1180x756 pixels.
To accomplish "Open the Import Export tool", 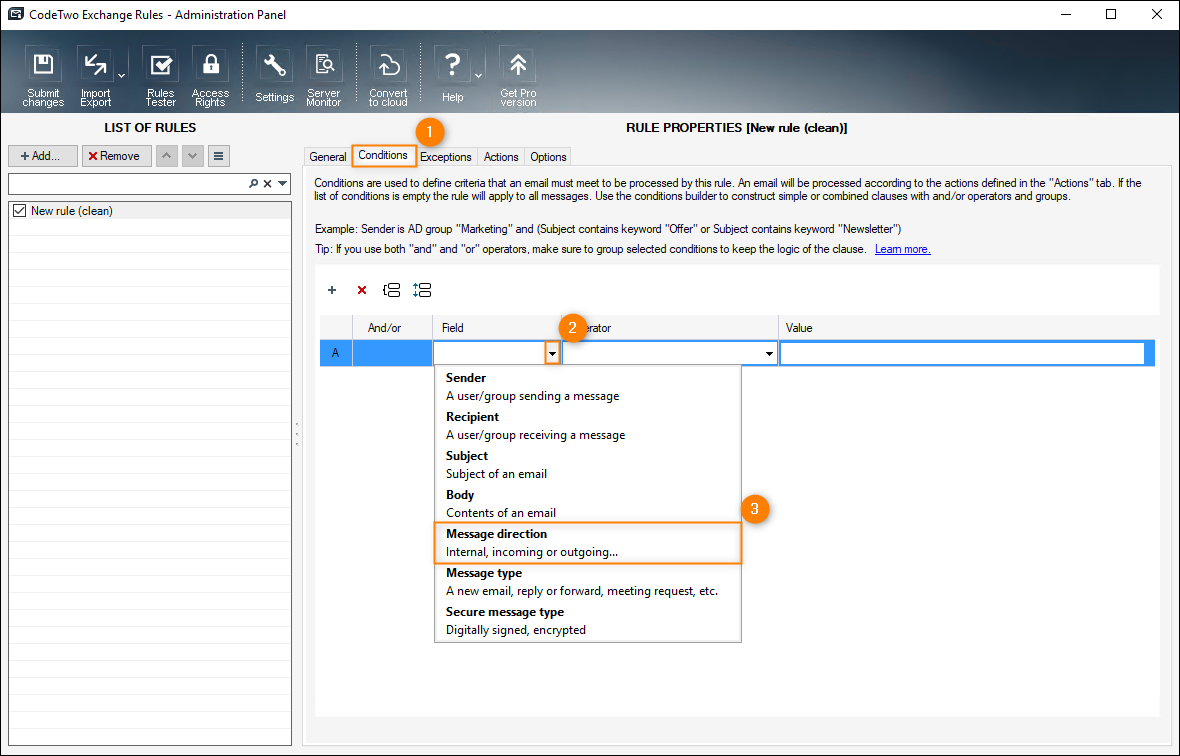I will click(96, 76).
